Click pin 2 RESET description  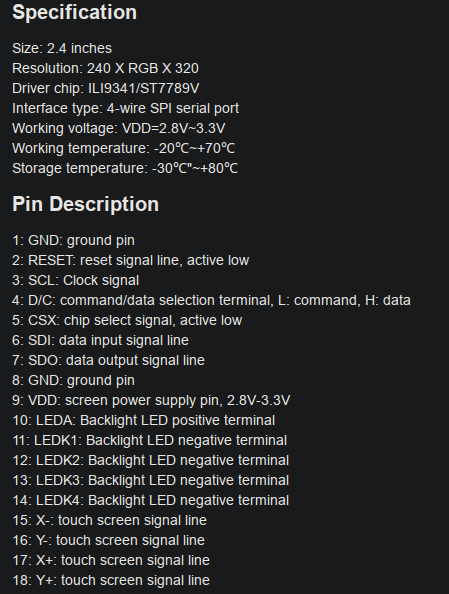click(131, 261)
